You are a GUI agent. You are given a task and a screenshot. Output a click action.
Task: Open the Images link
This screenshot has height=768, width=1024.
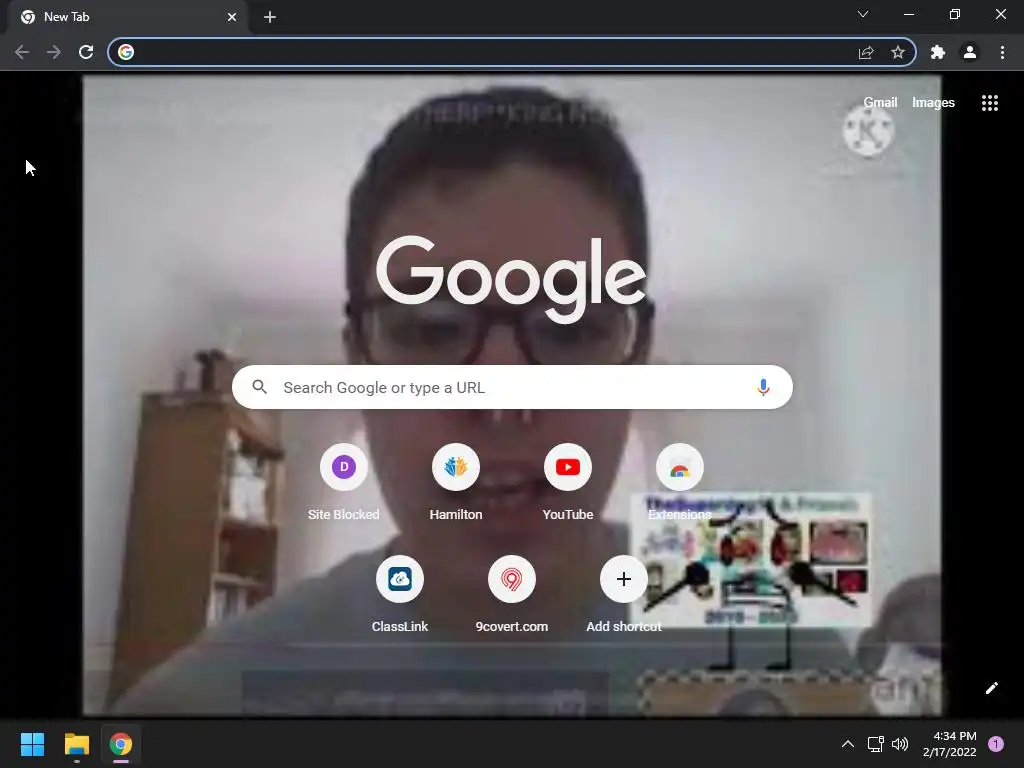point(933,103)
